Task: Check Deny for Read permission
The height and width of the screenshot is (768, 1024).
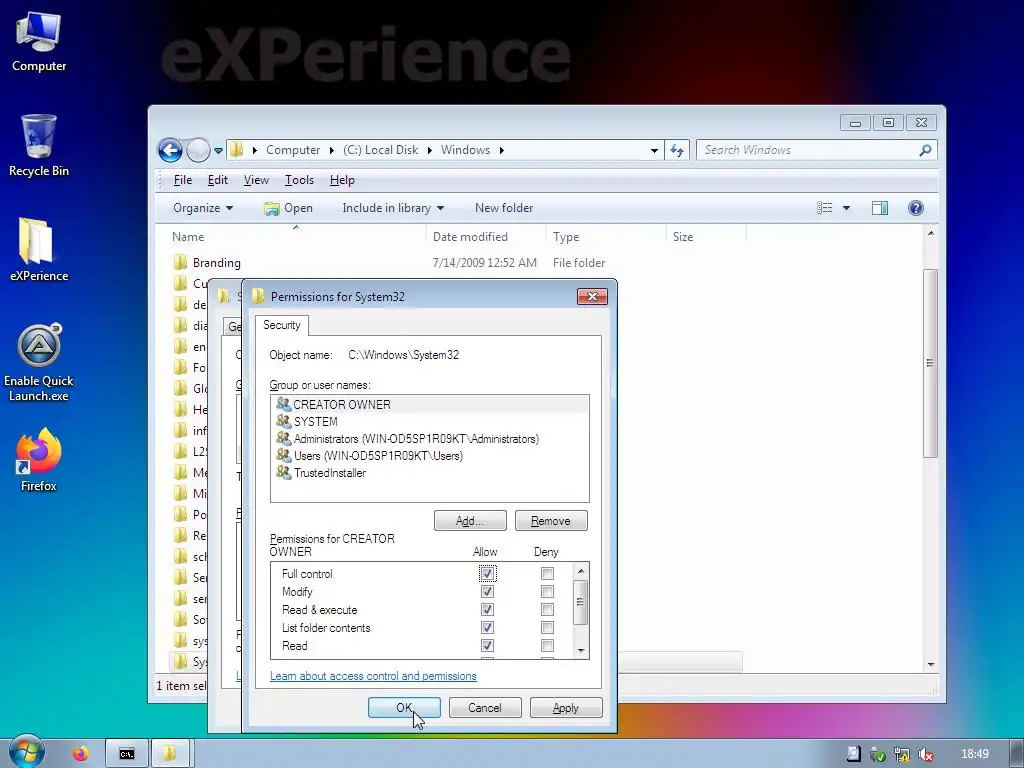Action: 547,645
